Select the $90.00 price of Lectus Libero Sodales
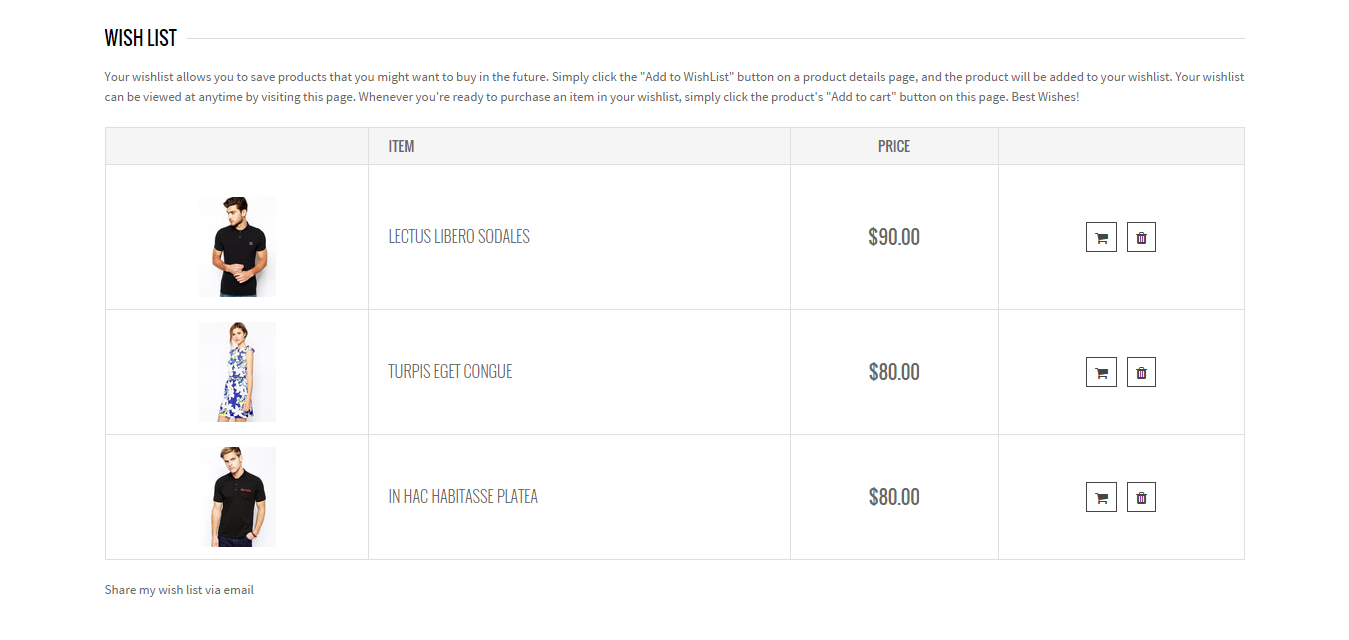Screen dimensions: 1349x640 tap(894, 237)
